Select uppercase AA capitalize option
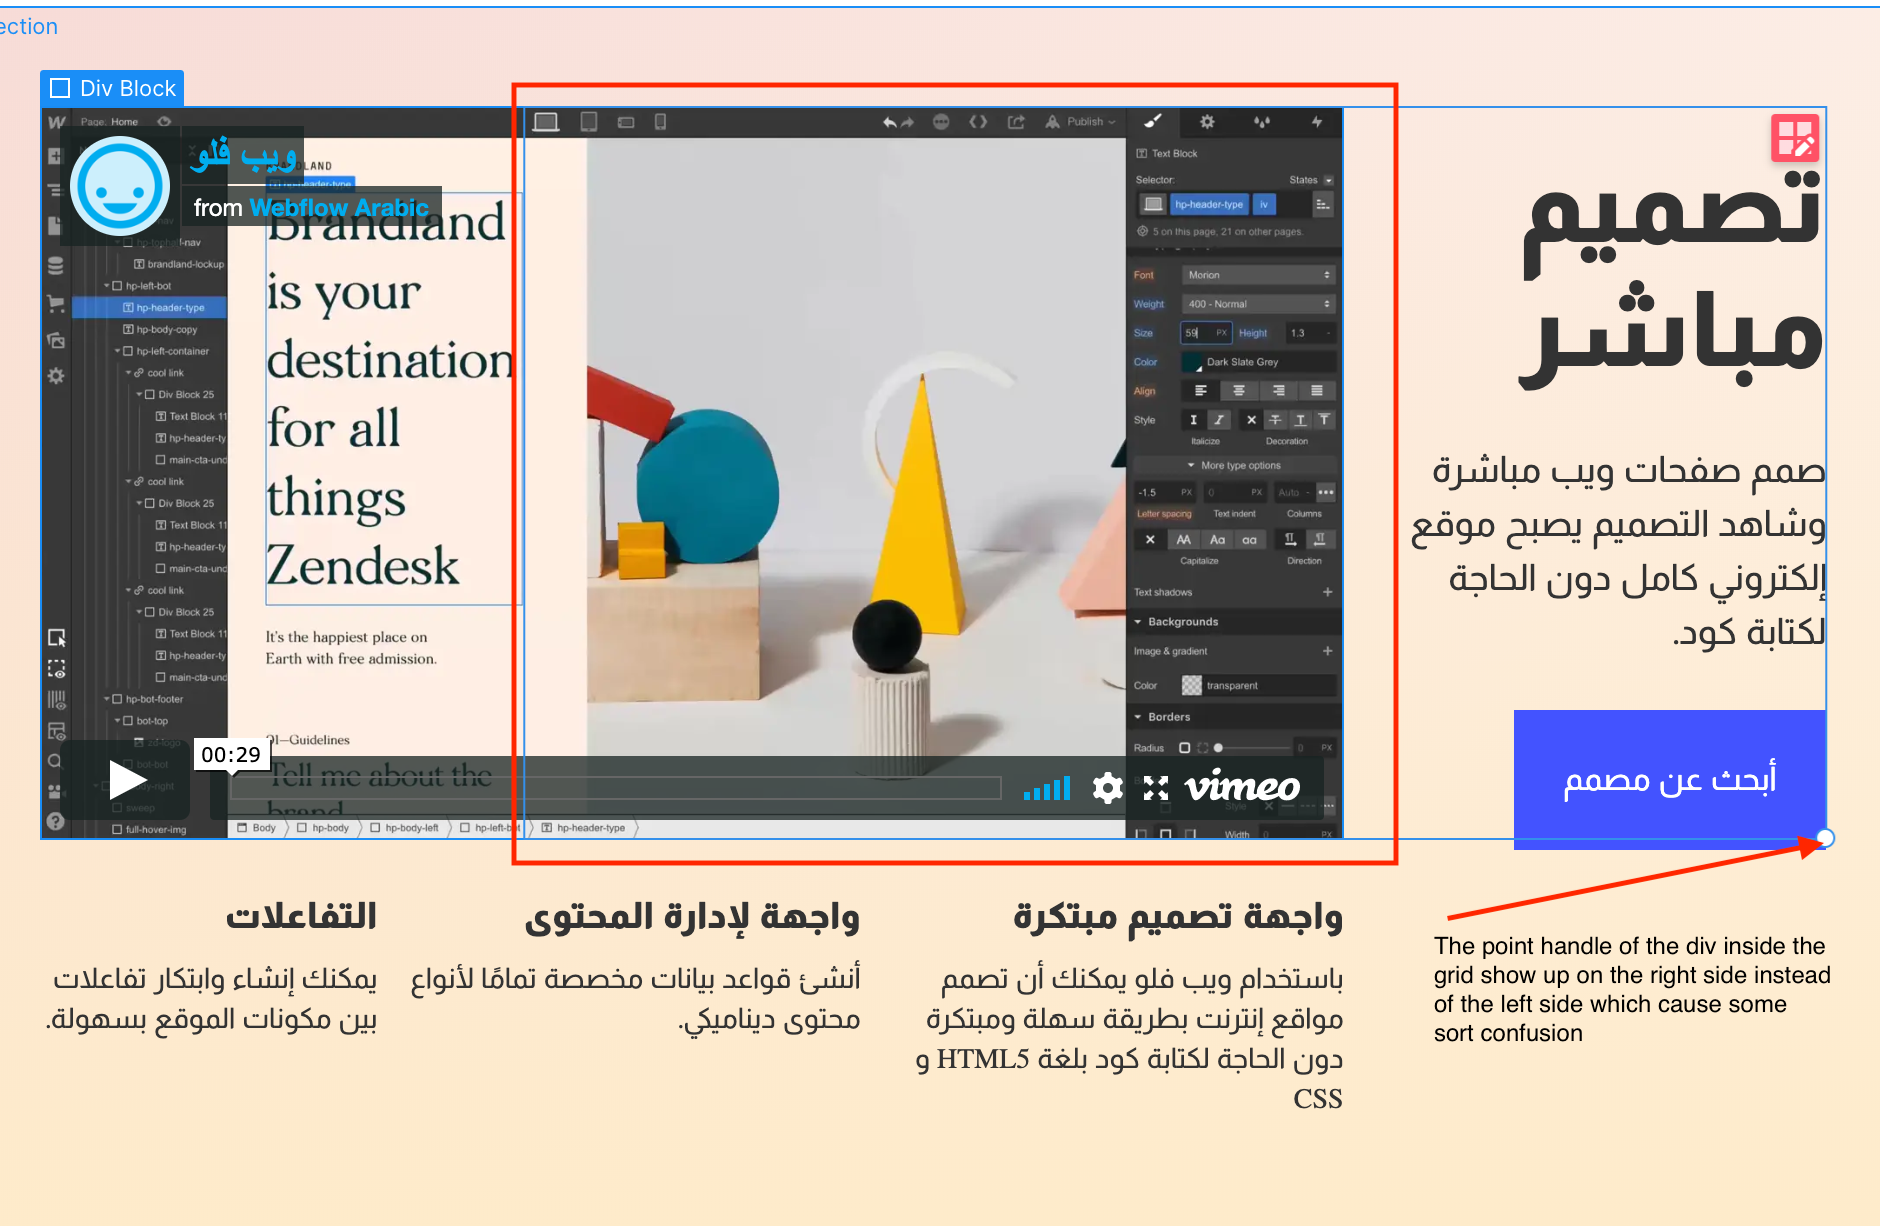 point(1183,540)
